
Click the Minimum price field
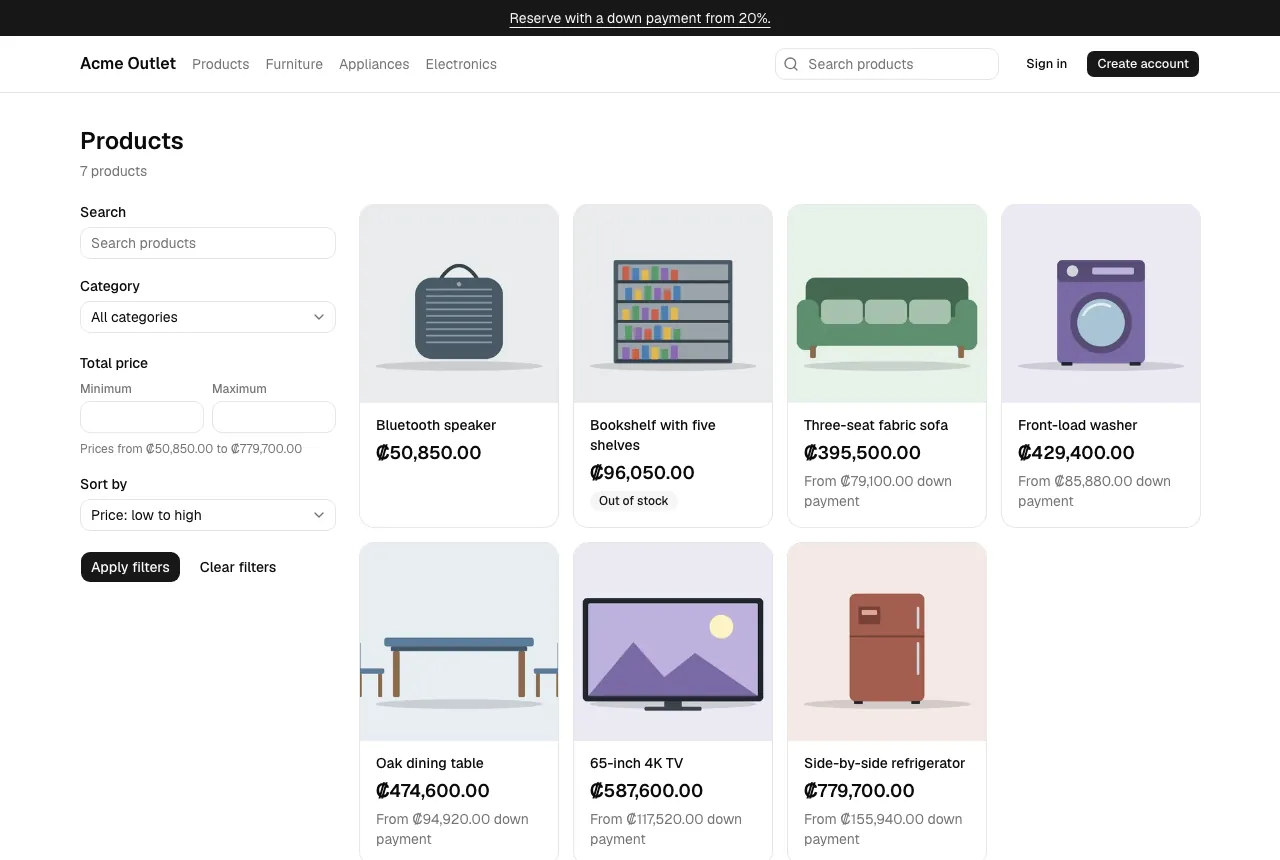142,417
